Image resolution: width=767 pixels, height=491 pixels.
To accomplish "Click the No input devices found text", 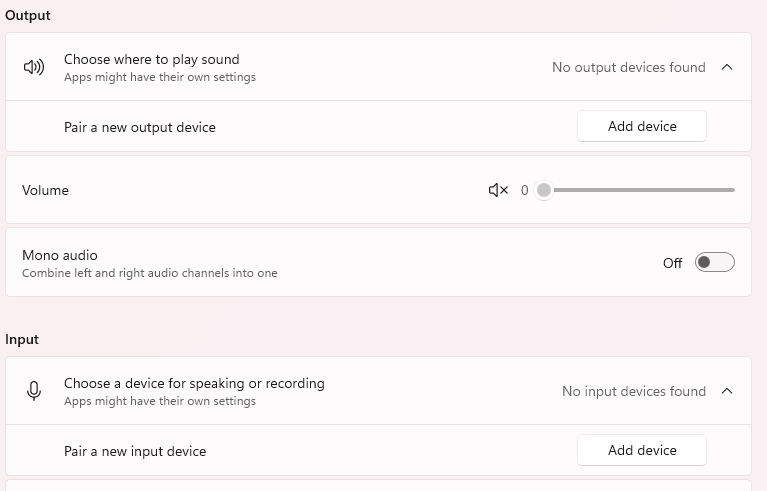I will [633, 391].
